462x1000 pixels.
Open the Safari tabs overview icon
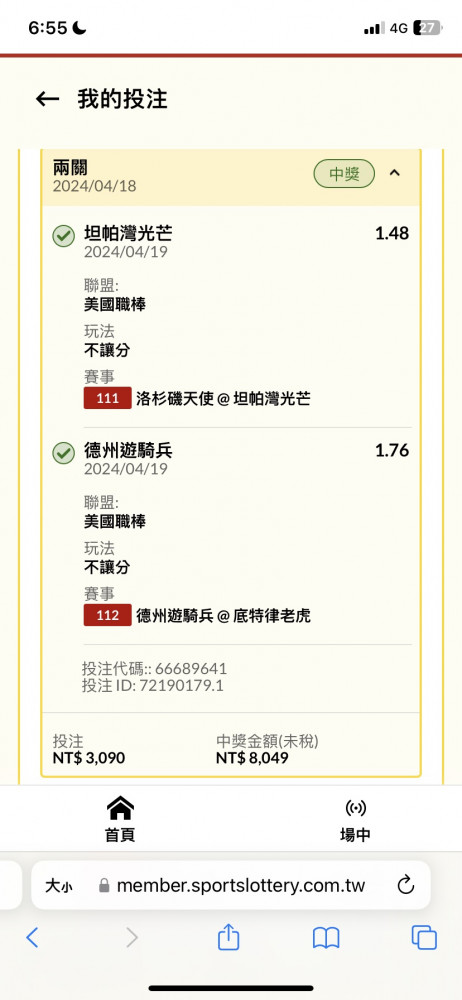click(x=424, y=938)
